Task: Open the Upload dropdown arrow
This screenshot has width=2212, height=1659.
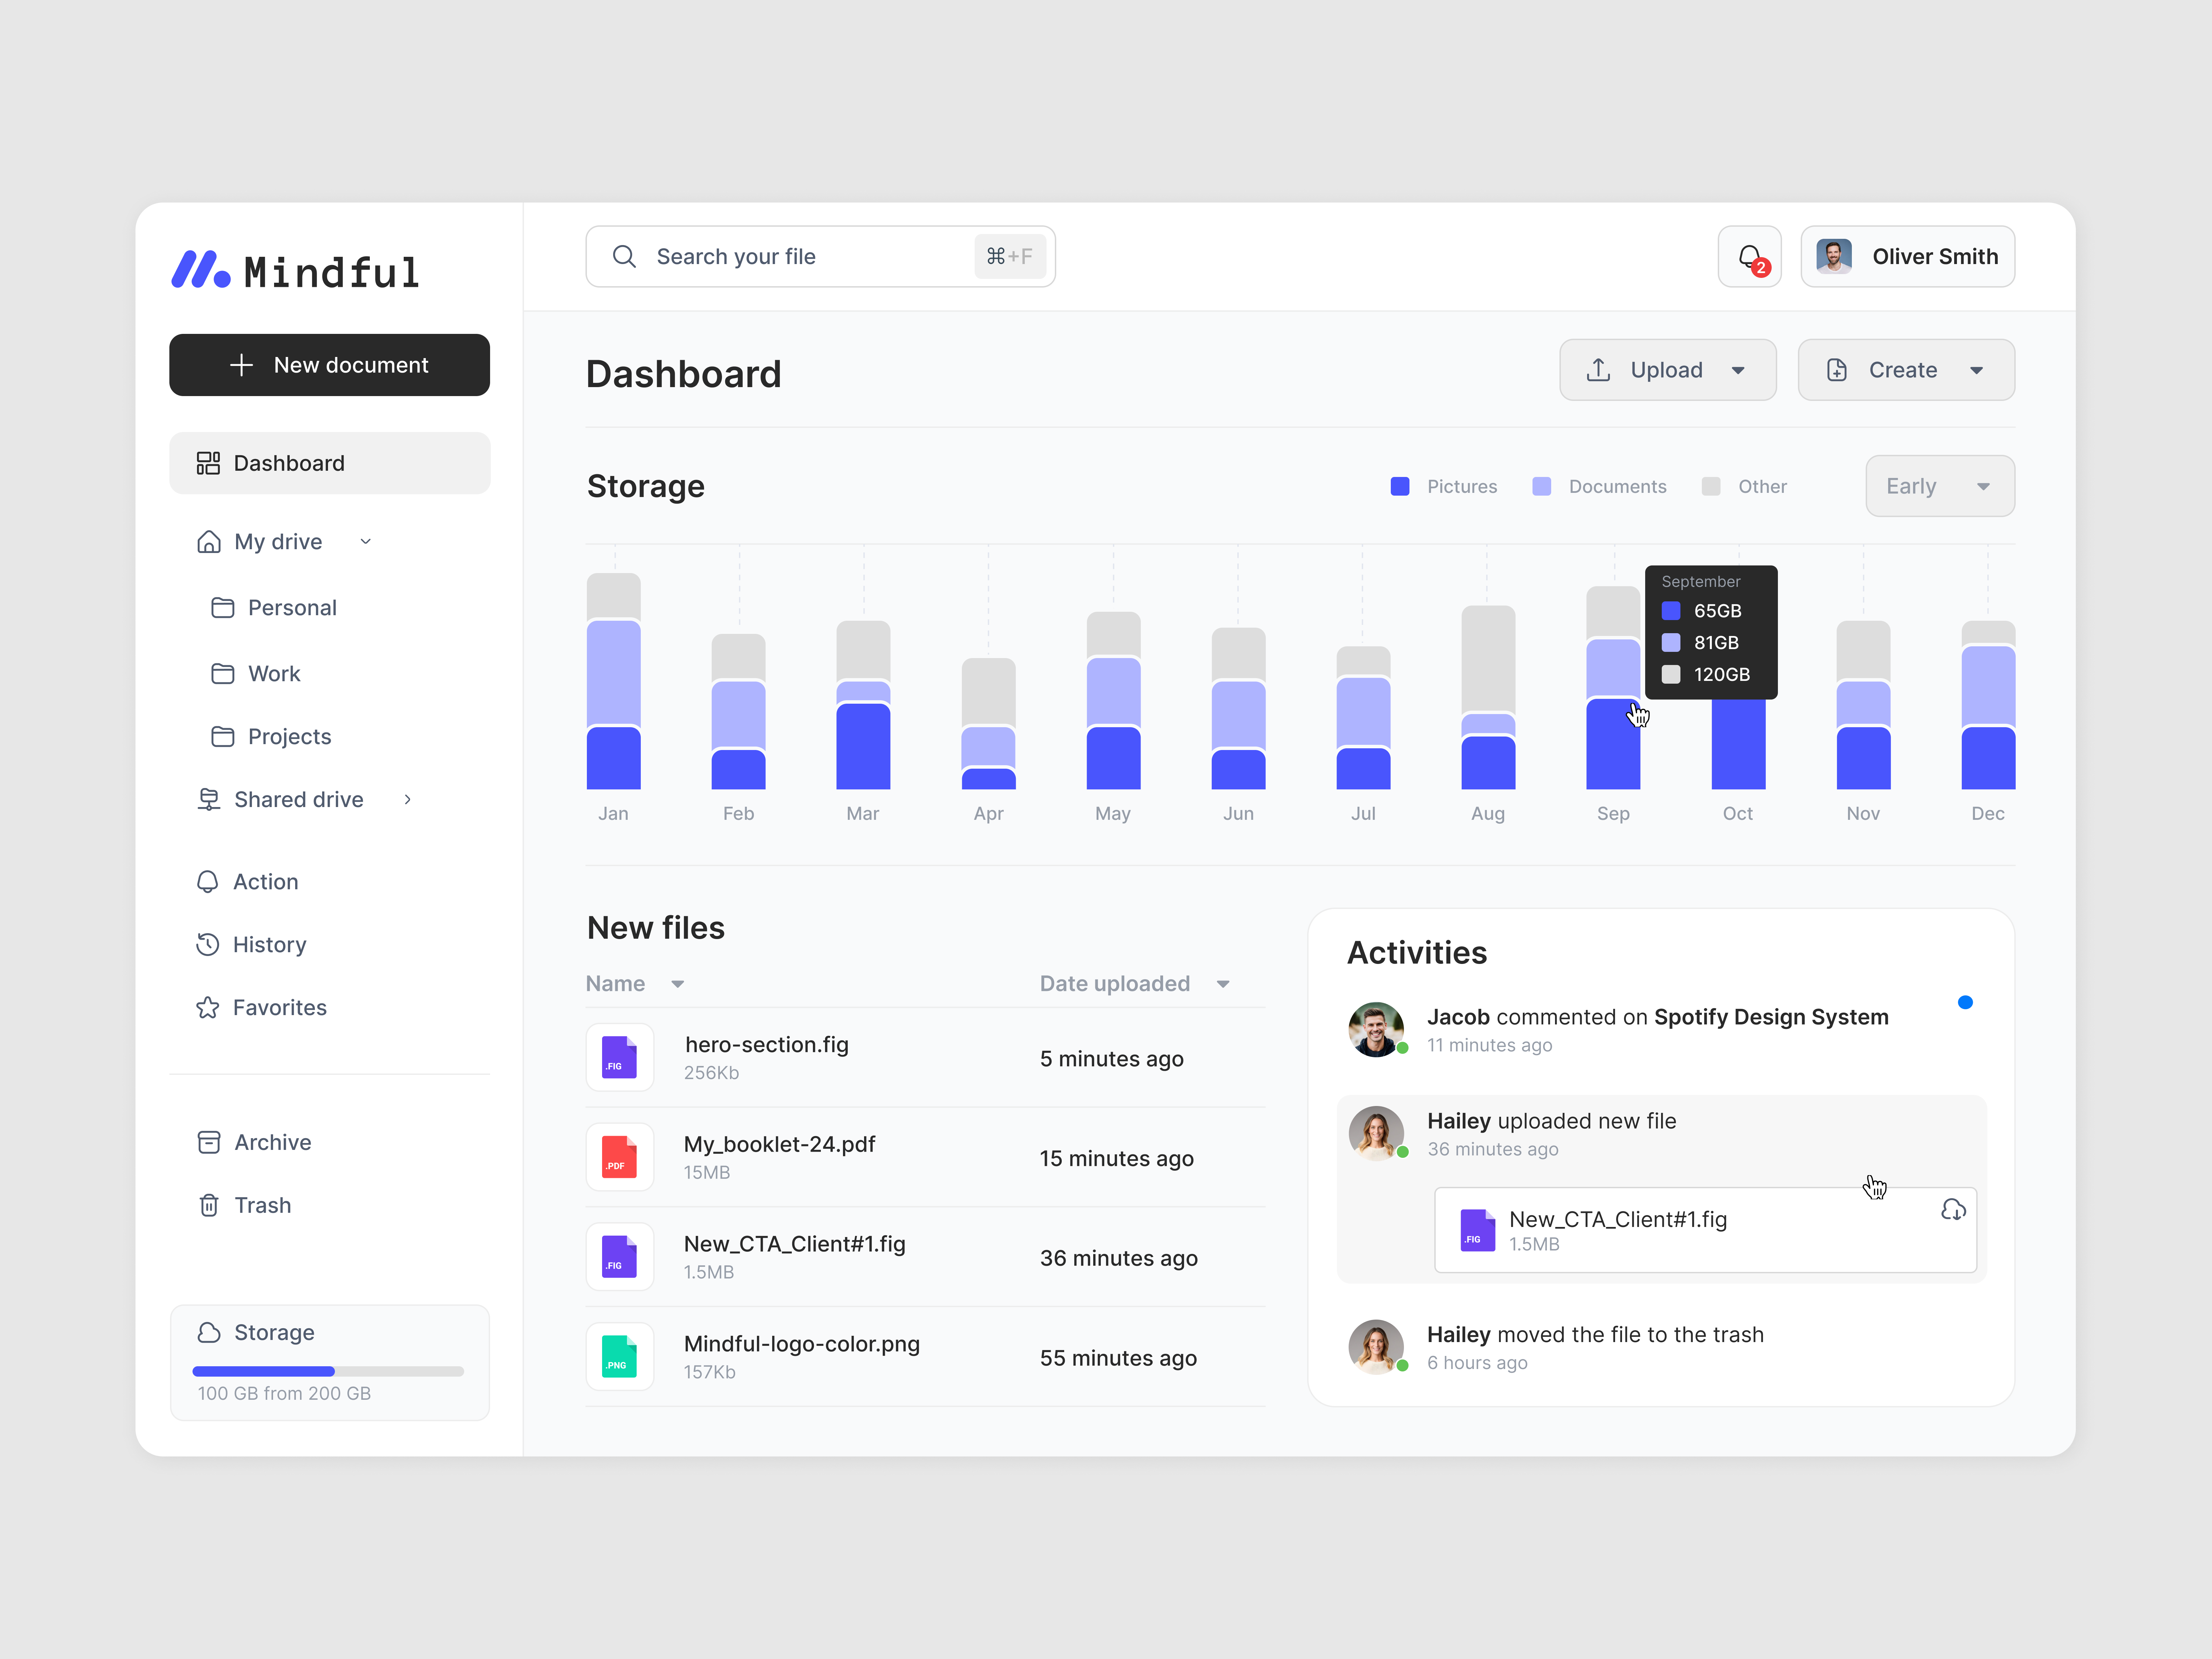Action: (1738, 370)
